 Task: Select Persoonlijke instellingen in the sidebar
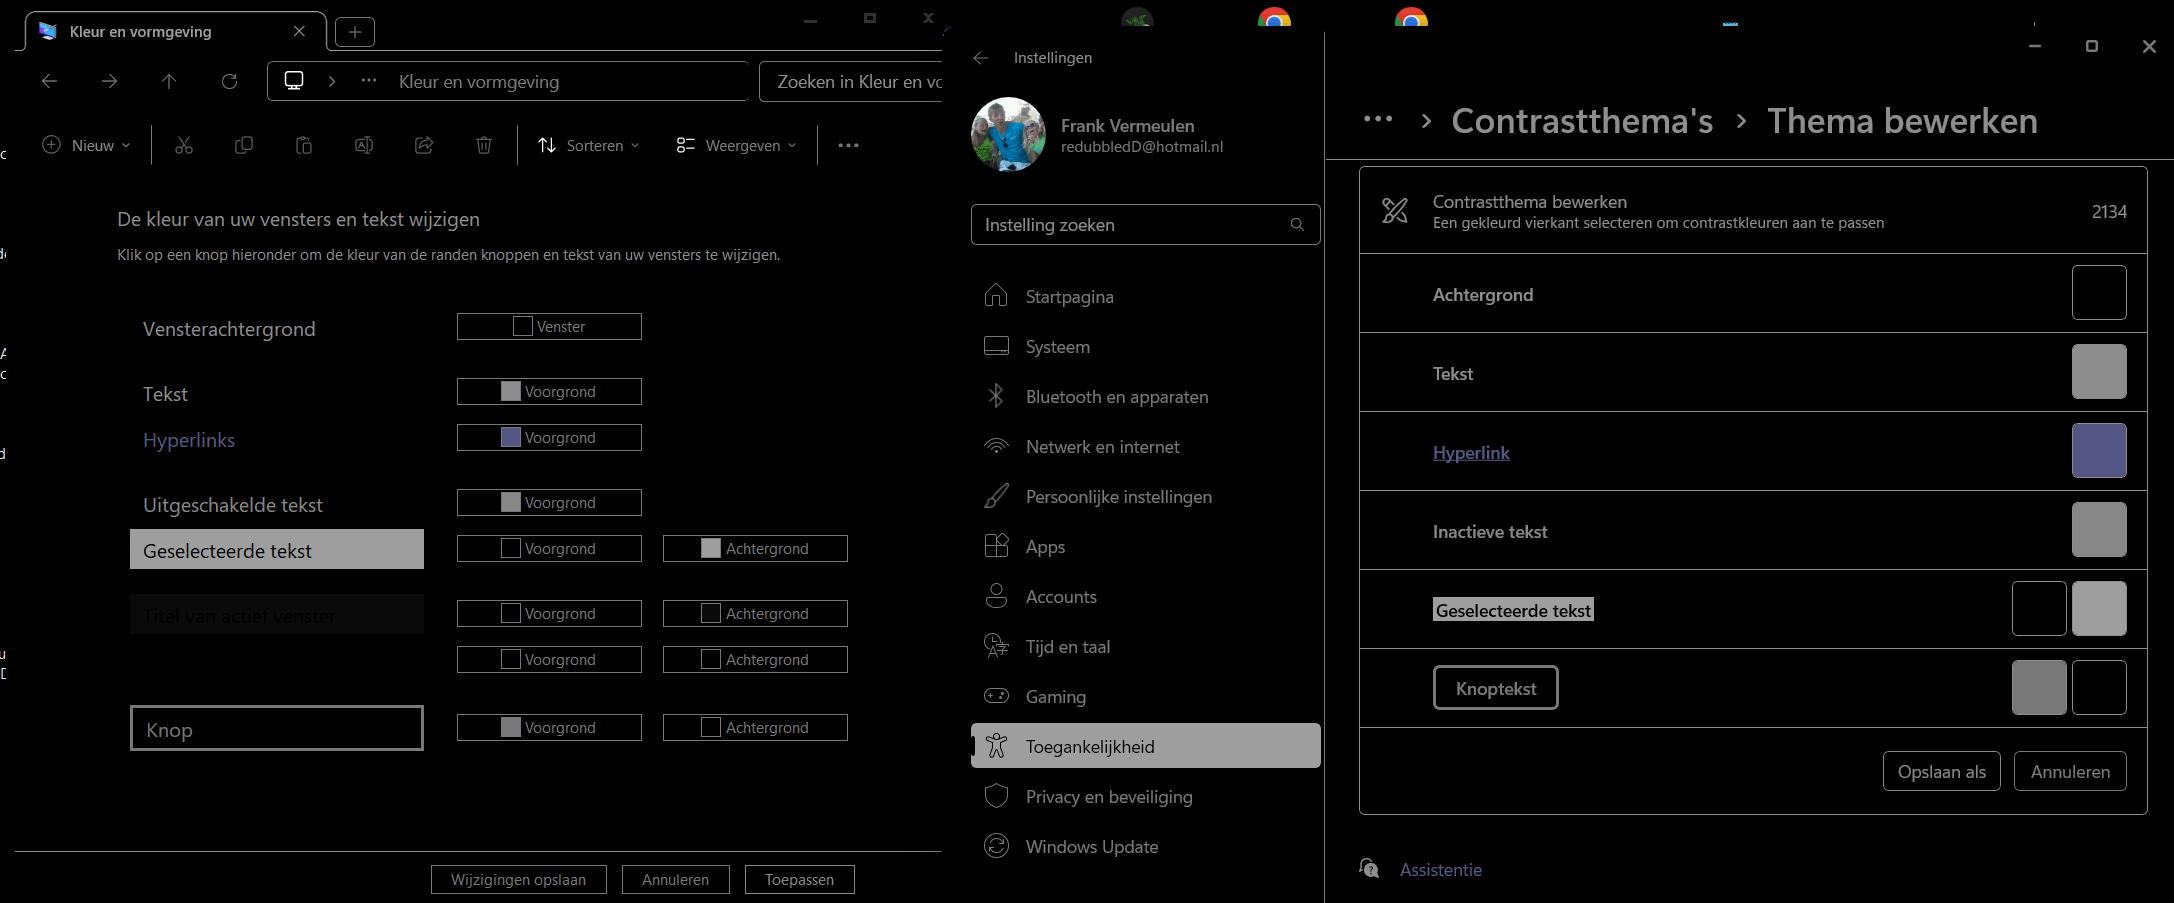pyautogui.click(x=1146, y=497)
